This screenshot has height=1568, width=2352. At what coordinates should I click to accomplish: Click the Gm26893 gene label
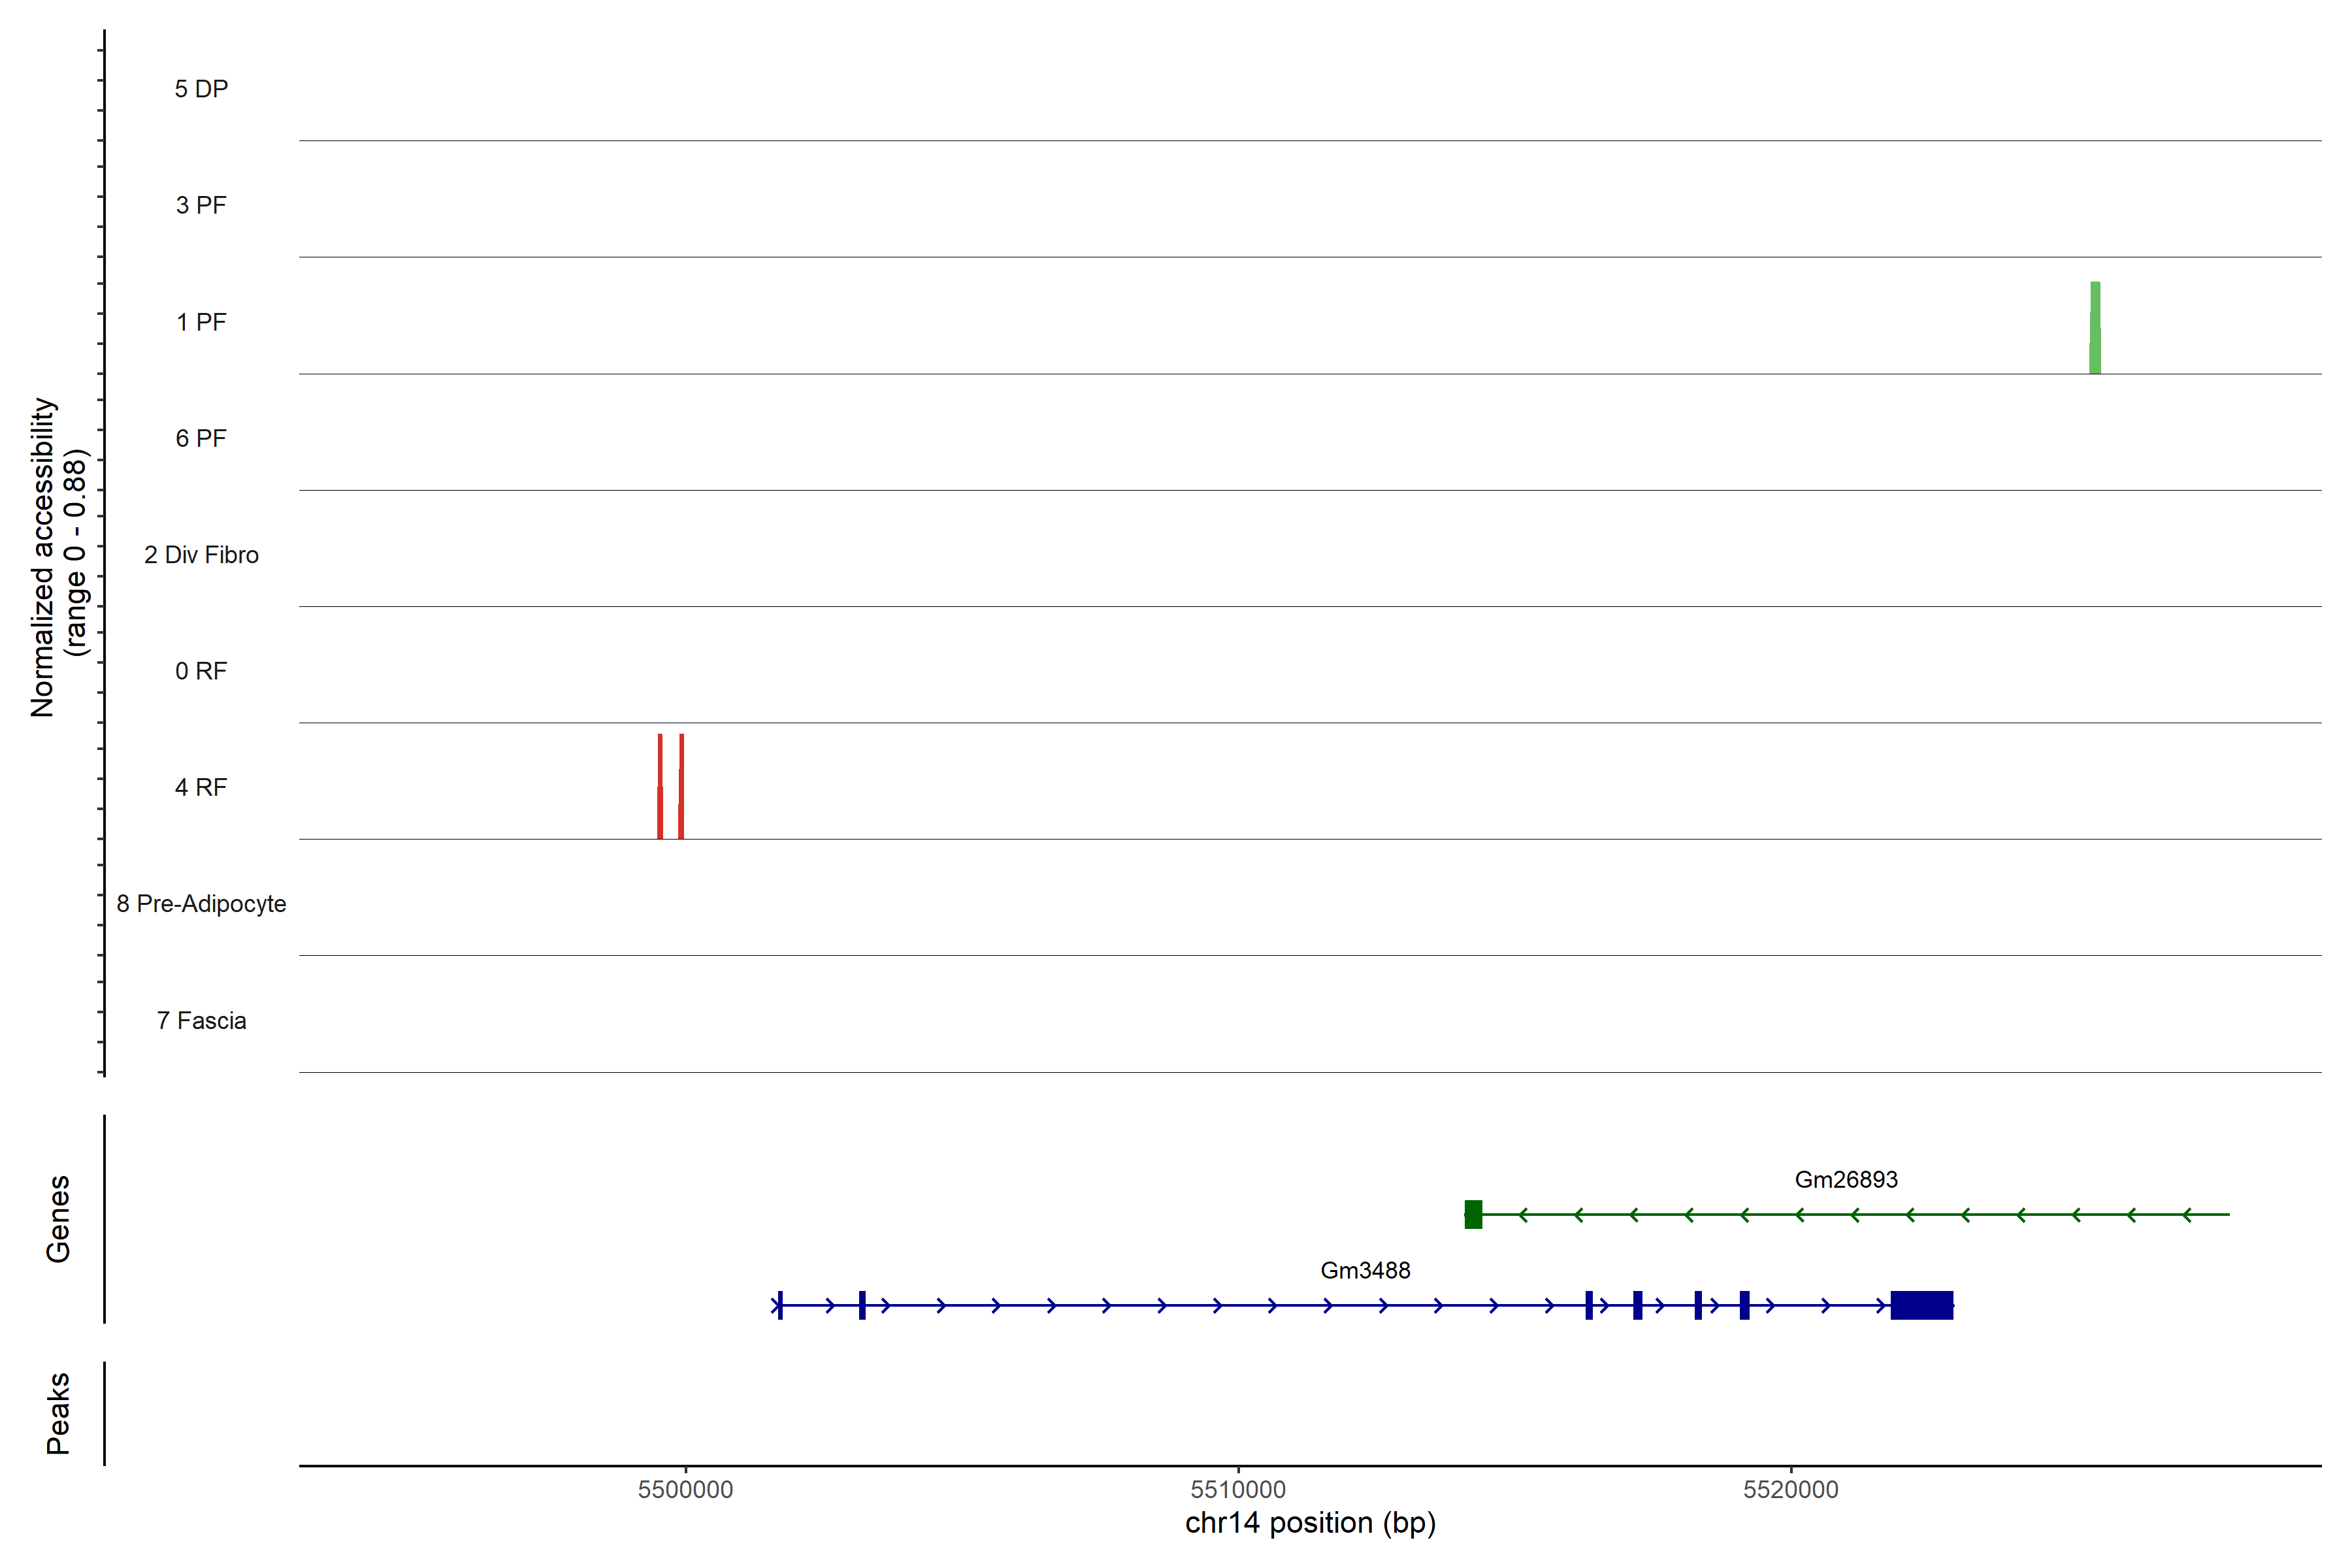[x=1846, y=1180]
